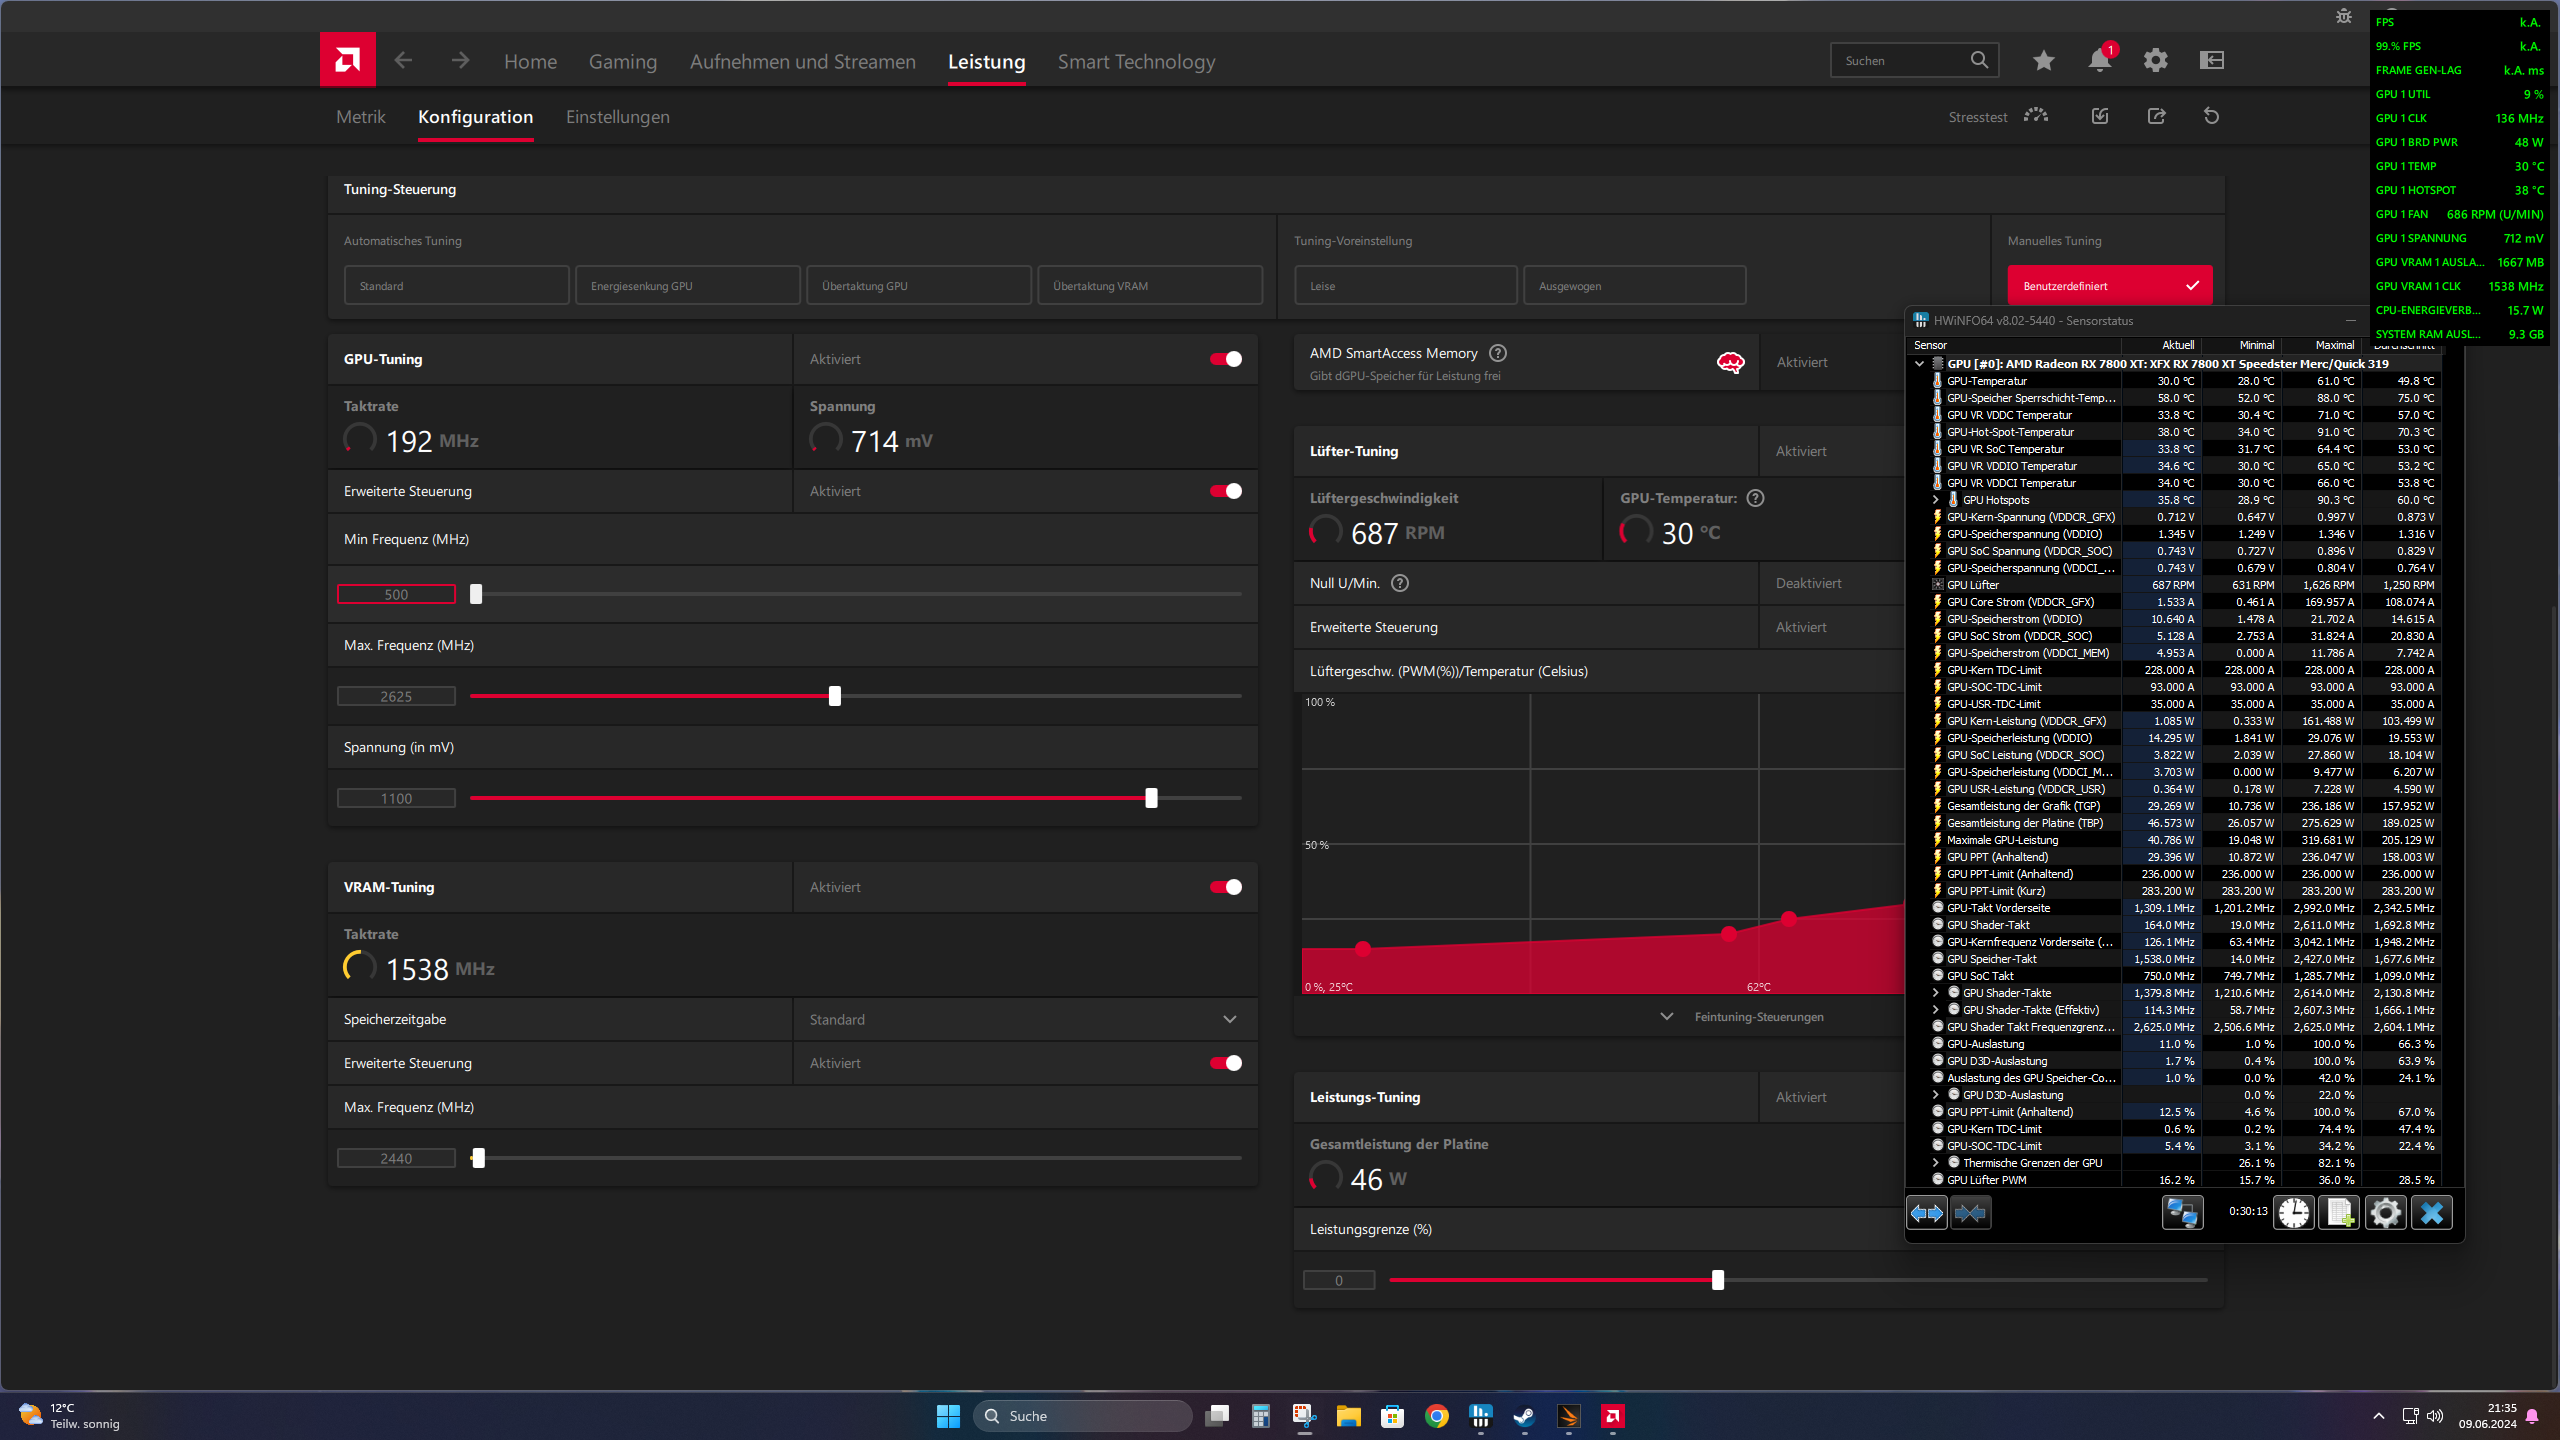Viewport: 2560px width, 1440px height.
Task: Open the Gaming menu tab
Action: [622, 61]
